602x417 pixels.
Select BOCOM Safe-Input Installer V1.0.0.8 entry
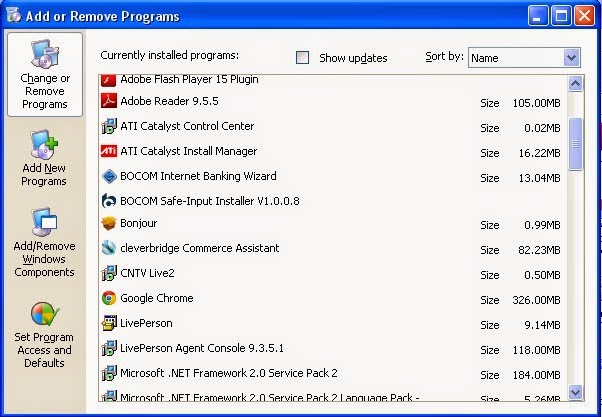333,201
